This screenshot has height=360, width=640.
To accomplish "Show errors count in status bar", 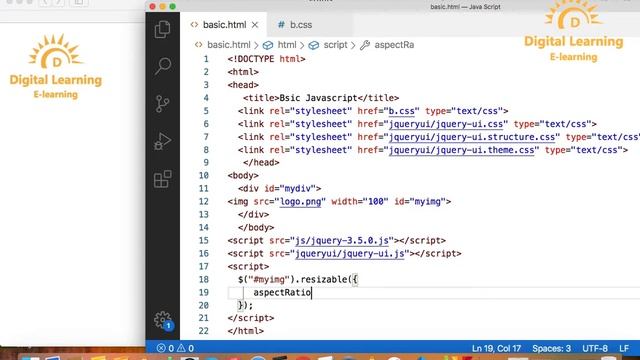I will (x=165, y=348).
